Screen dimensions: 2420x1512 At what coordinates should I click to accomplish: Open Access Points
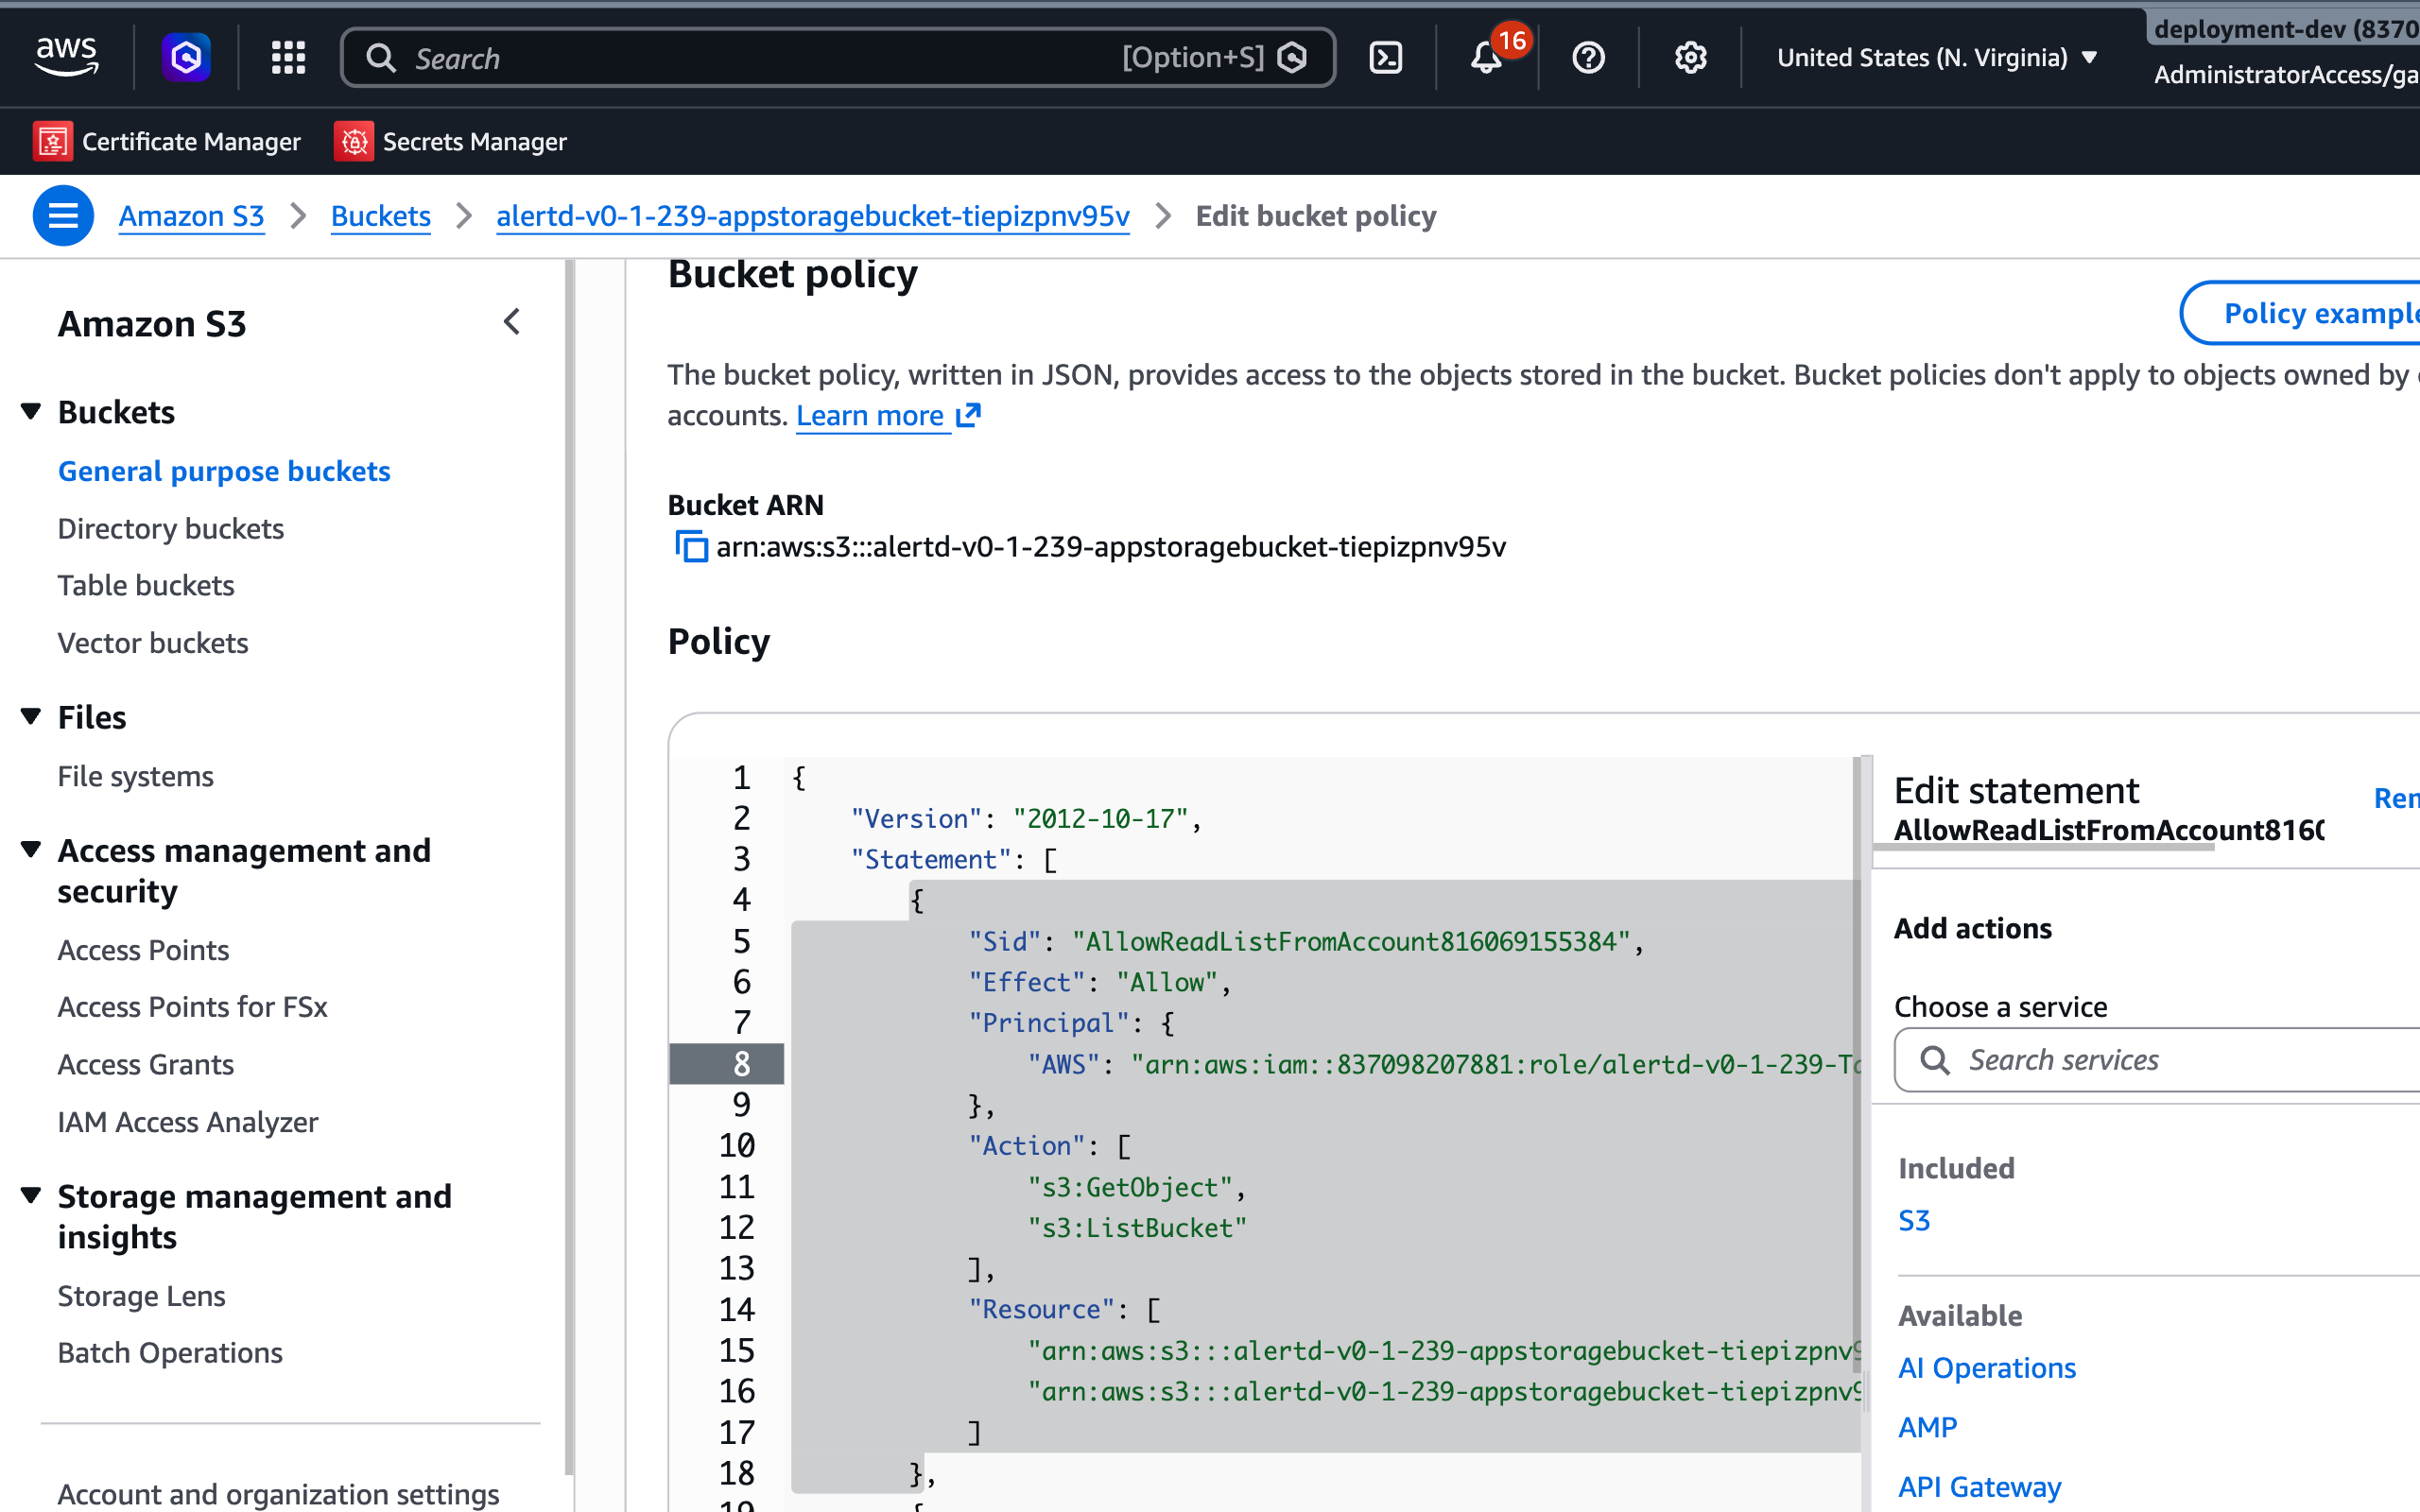[143, 949]
